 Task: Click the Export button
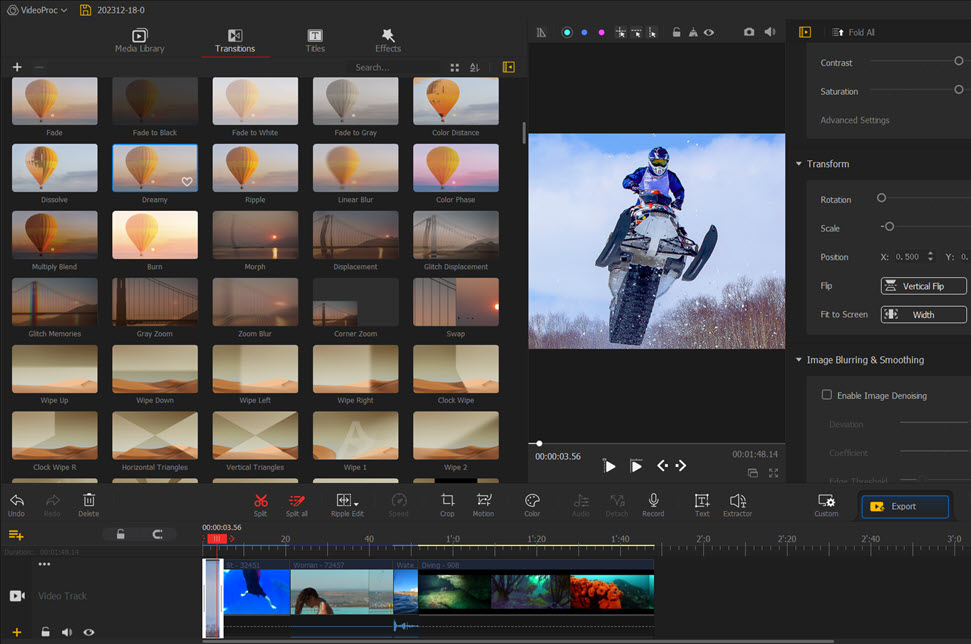(x=903, y=506)
